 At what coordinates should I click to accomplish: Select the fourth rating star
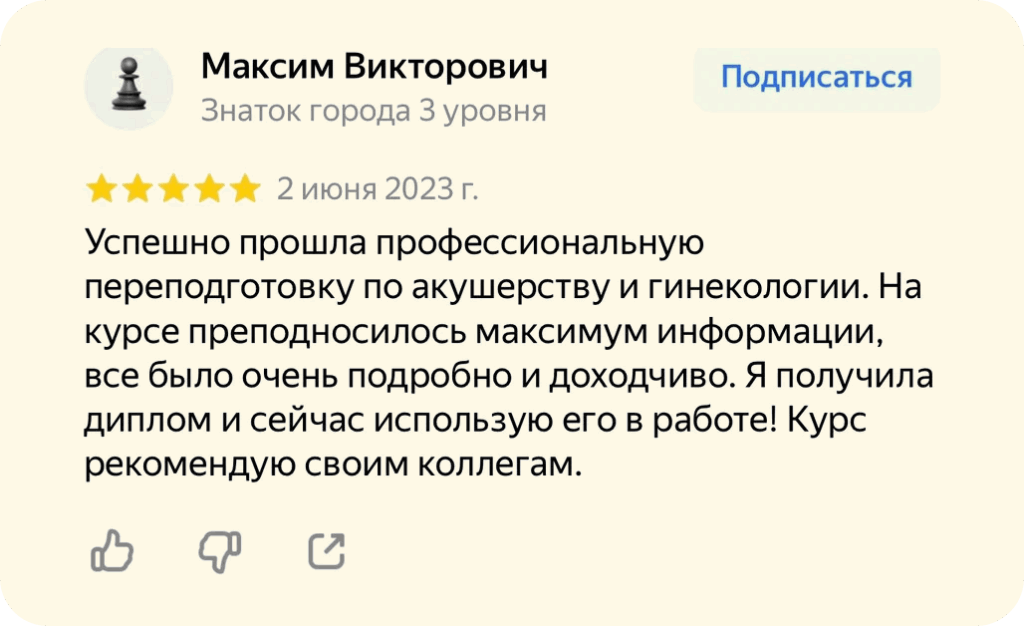point(210,189)
